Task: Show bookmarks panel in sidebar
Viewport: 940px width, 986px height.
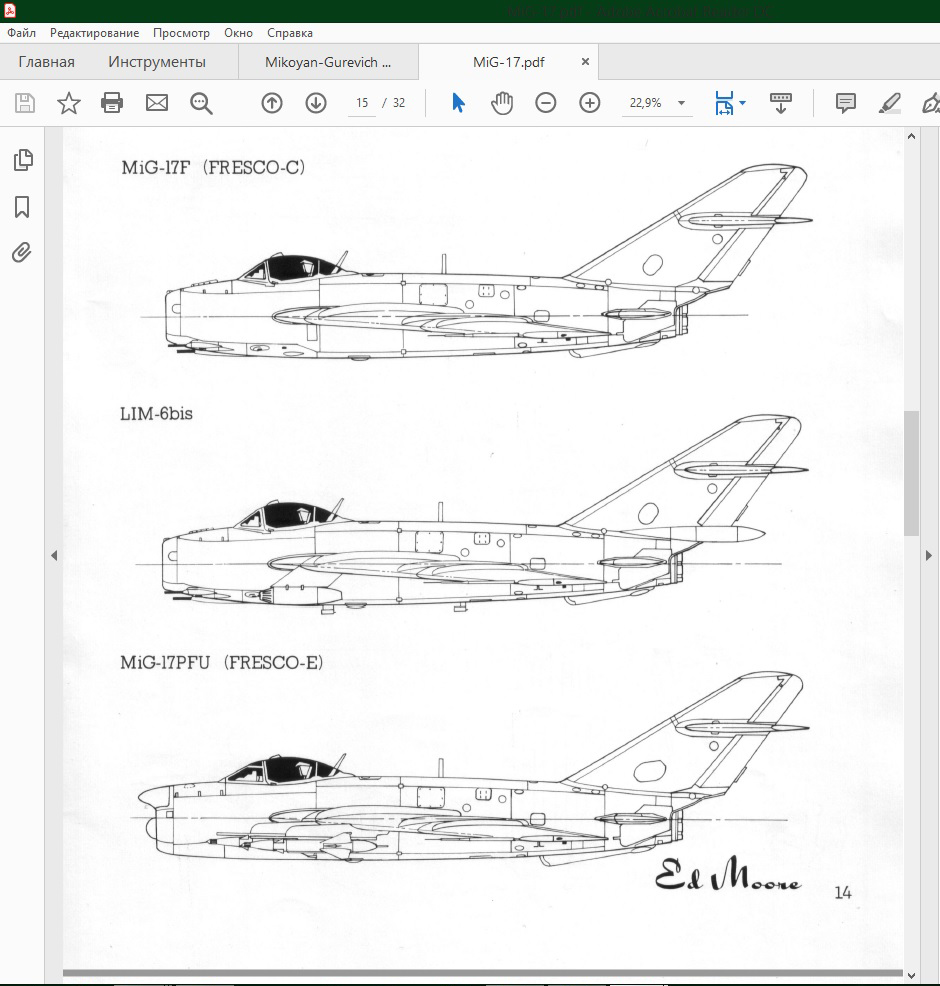Action: [22, 207]
